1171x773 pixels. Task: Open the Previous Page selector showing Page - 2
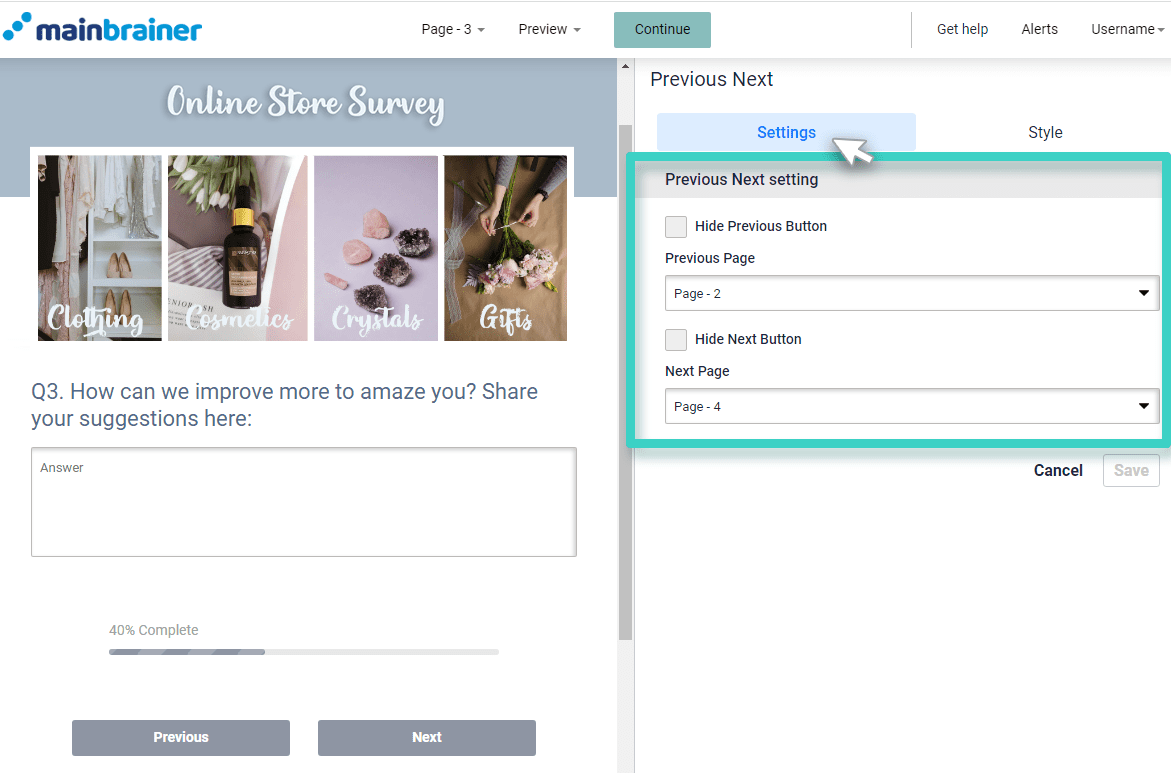pos(911,293)
